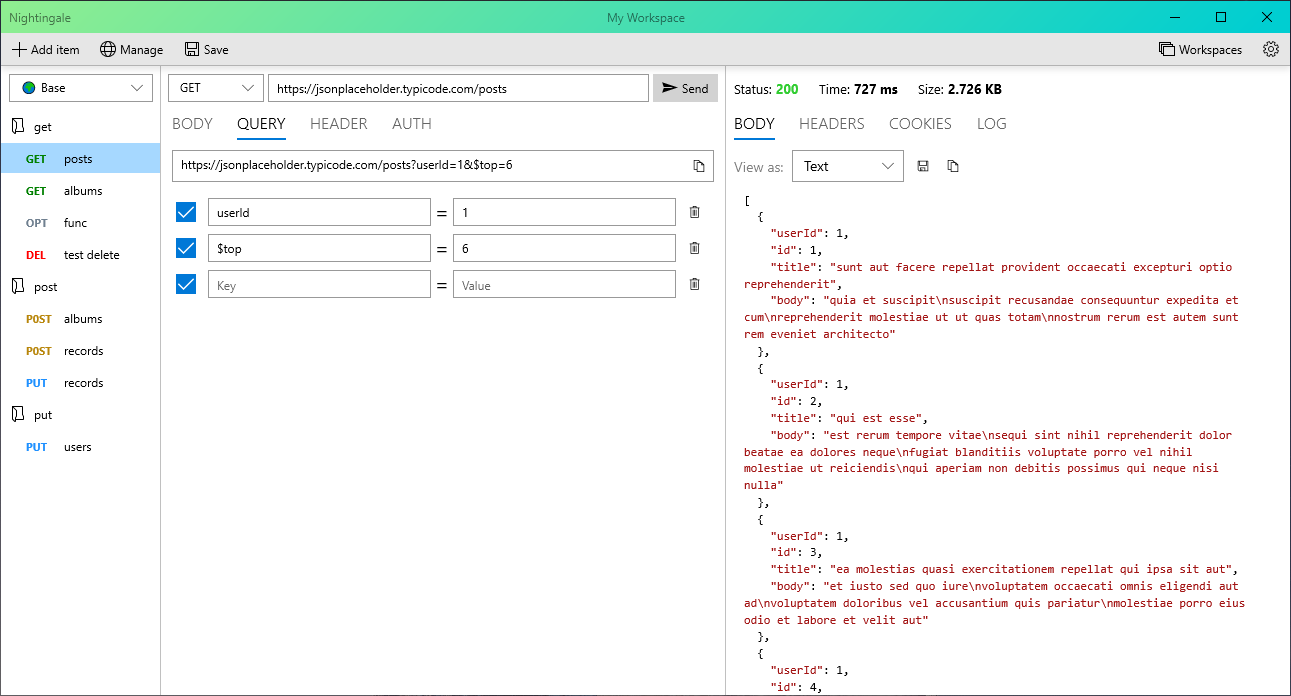The width and height of the screenshot is (1291, 696).
Task: Toggle the checkbox of the empty Key row
Action: point(186,284)
